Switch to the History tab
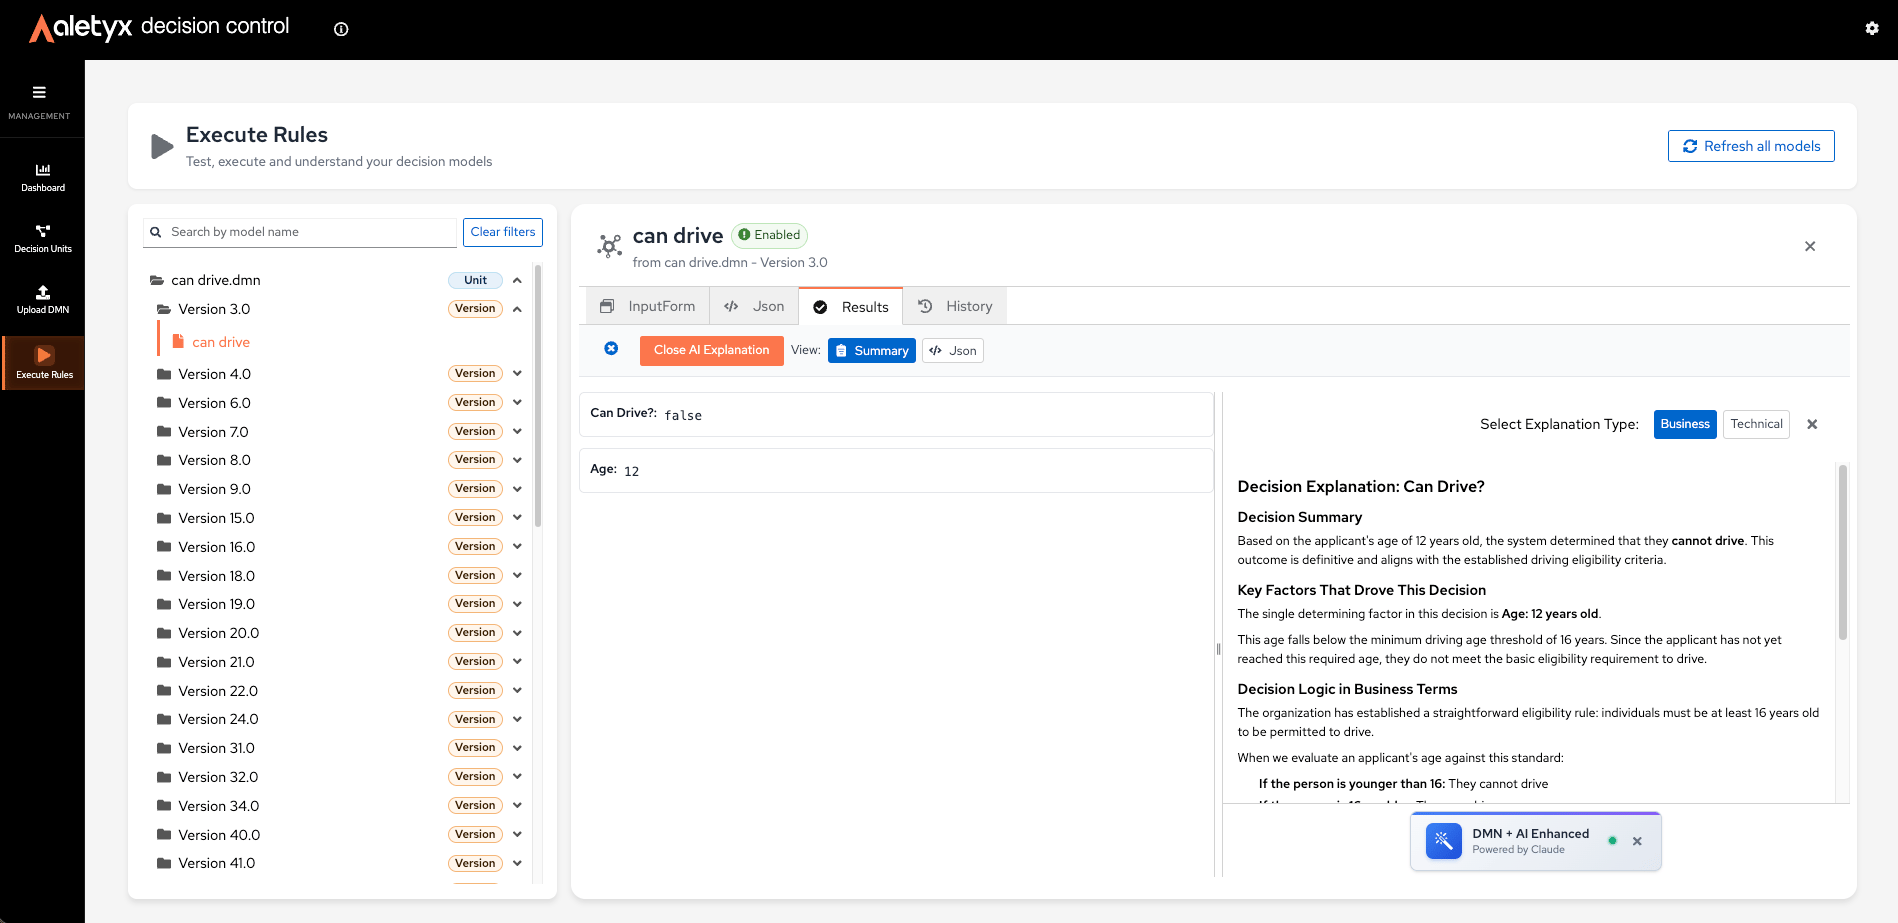Image resolution: width=1898 pixels, height=923 pixels. [x=955, y=306]
